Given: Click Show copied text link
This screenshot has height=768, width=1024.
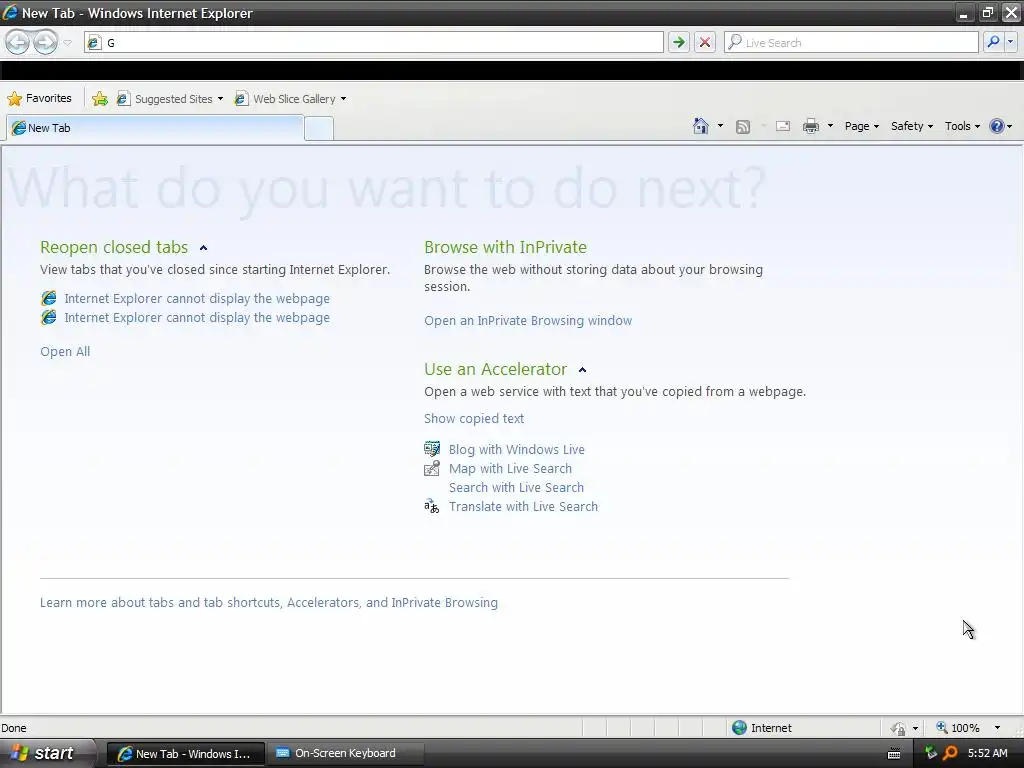Looking at the screenshot, I should click(x=473, y=419).
